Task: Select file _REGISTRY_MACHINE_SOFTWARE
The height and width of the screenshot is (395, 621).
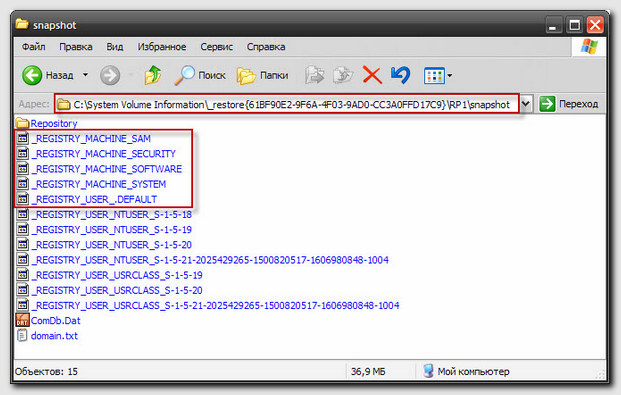Action: click(x=107, y=169)
